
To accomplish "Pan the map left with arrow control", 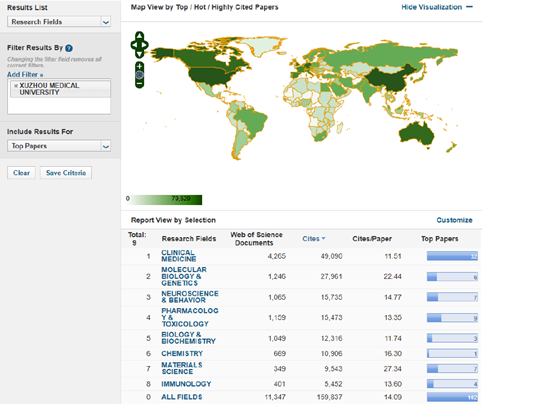I will coord(134,45).
